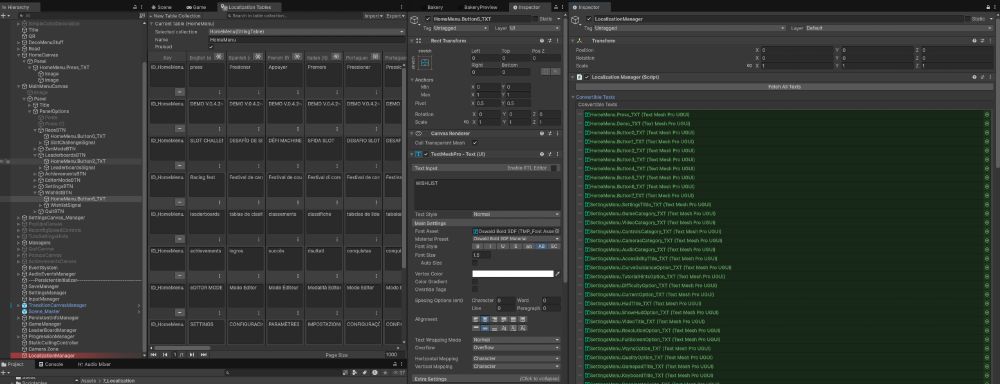The image size is (1000, 384).
Task: Click the white Vertex Color swatch
Action: click(513, 274)
